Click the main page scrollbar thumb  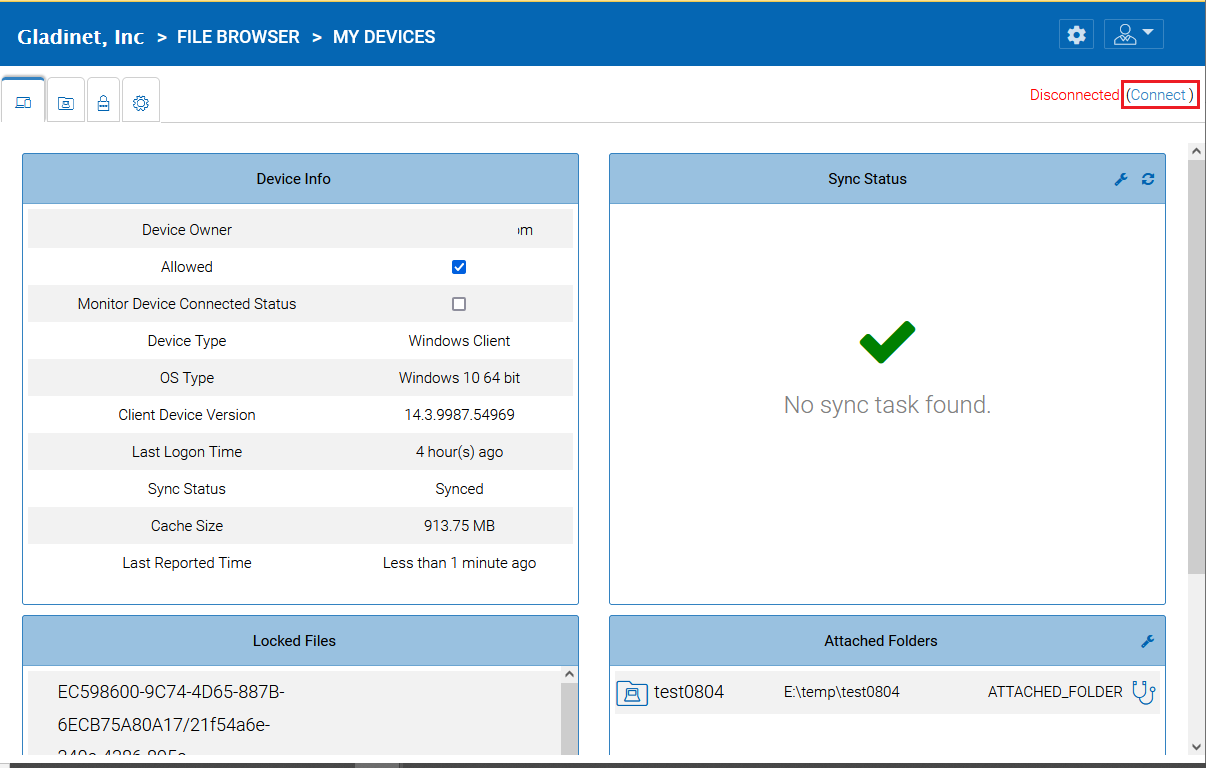[1196, 365]
